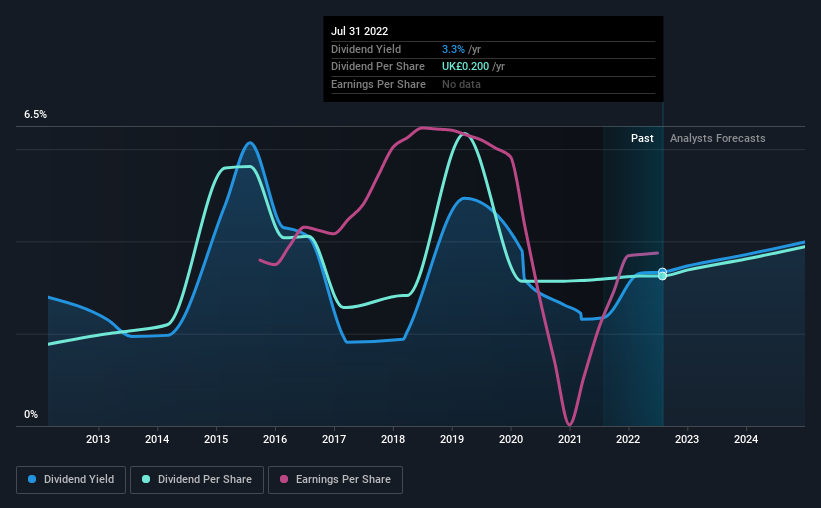This screenshot has height=508, width=821.
Task: Click the blue Dividend Yield data point marker
Action: (x=662, y=271)
